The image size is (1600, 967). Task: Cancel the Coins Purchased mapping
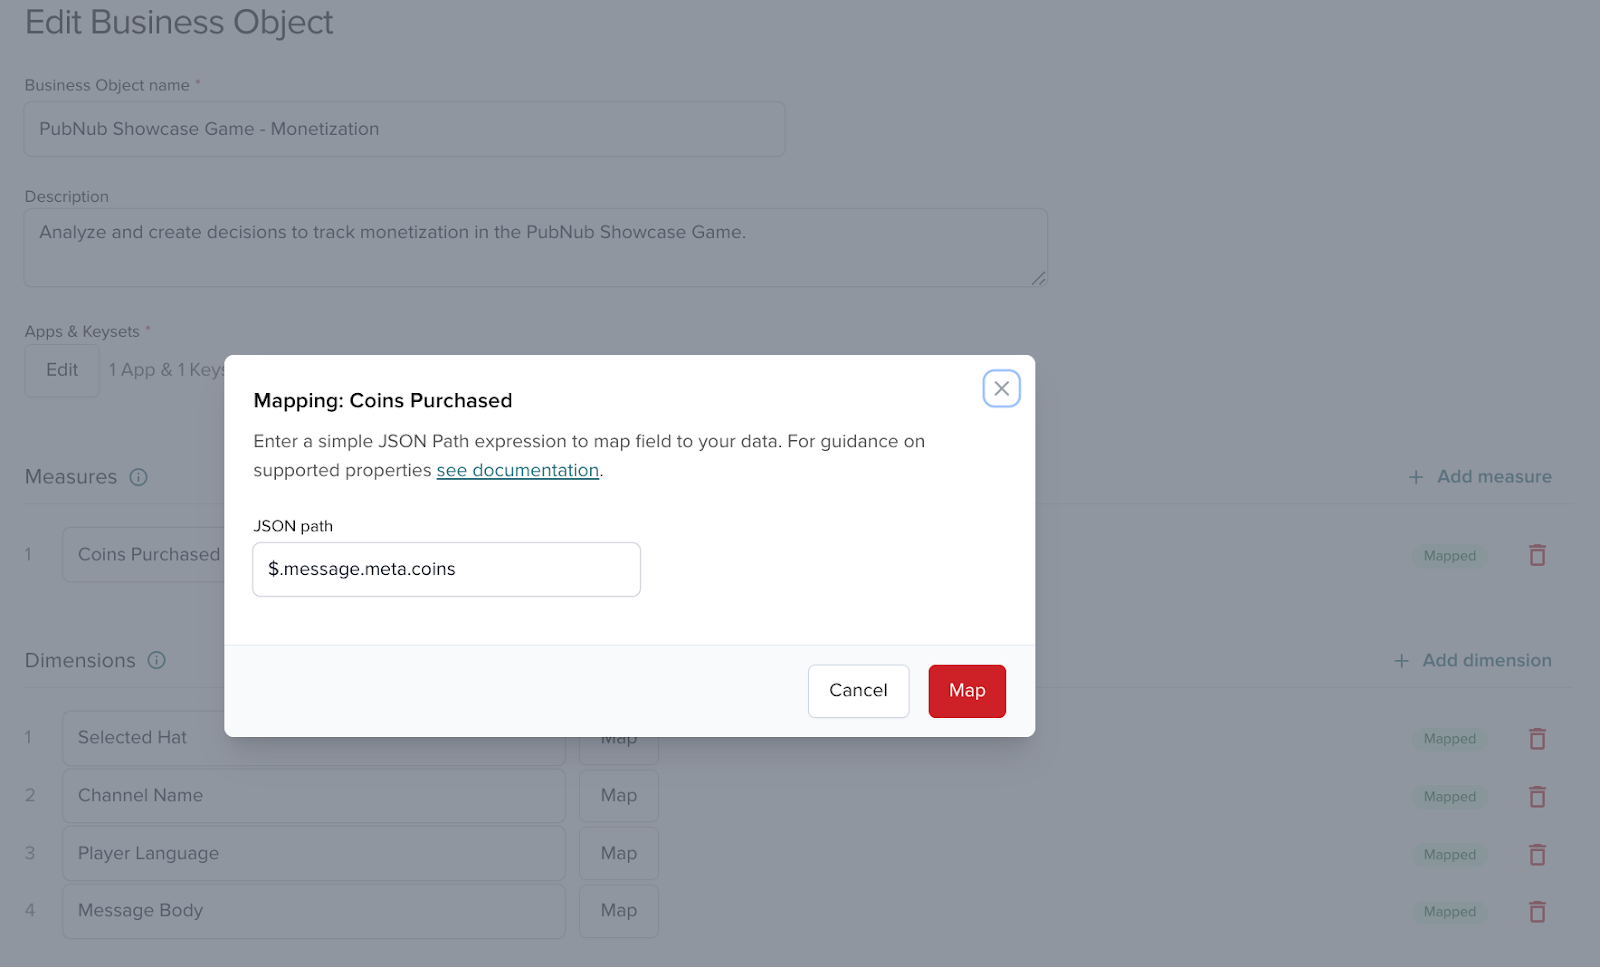point(858,691)
